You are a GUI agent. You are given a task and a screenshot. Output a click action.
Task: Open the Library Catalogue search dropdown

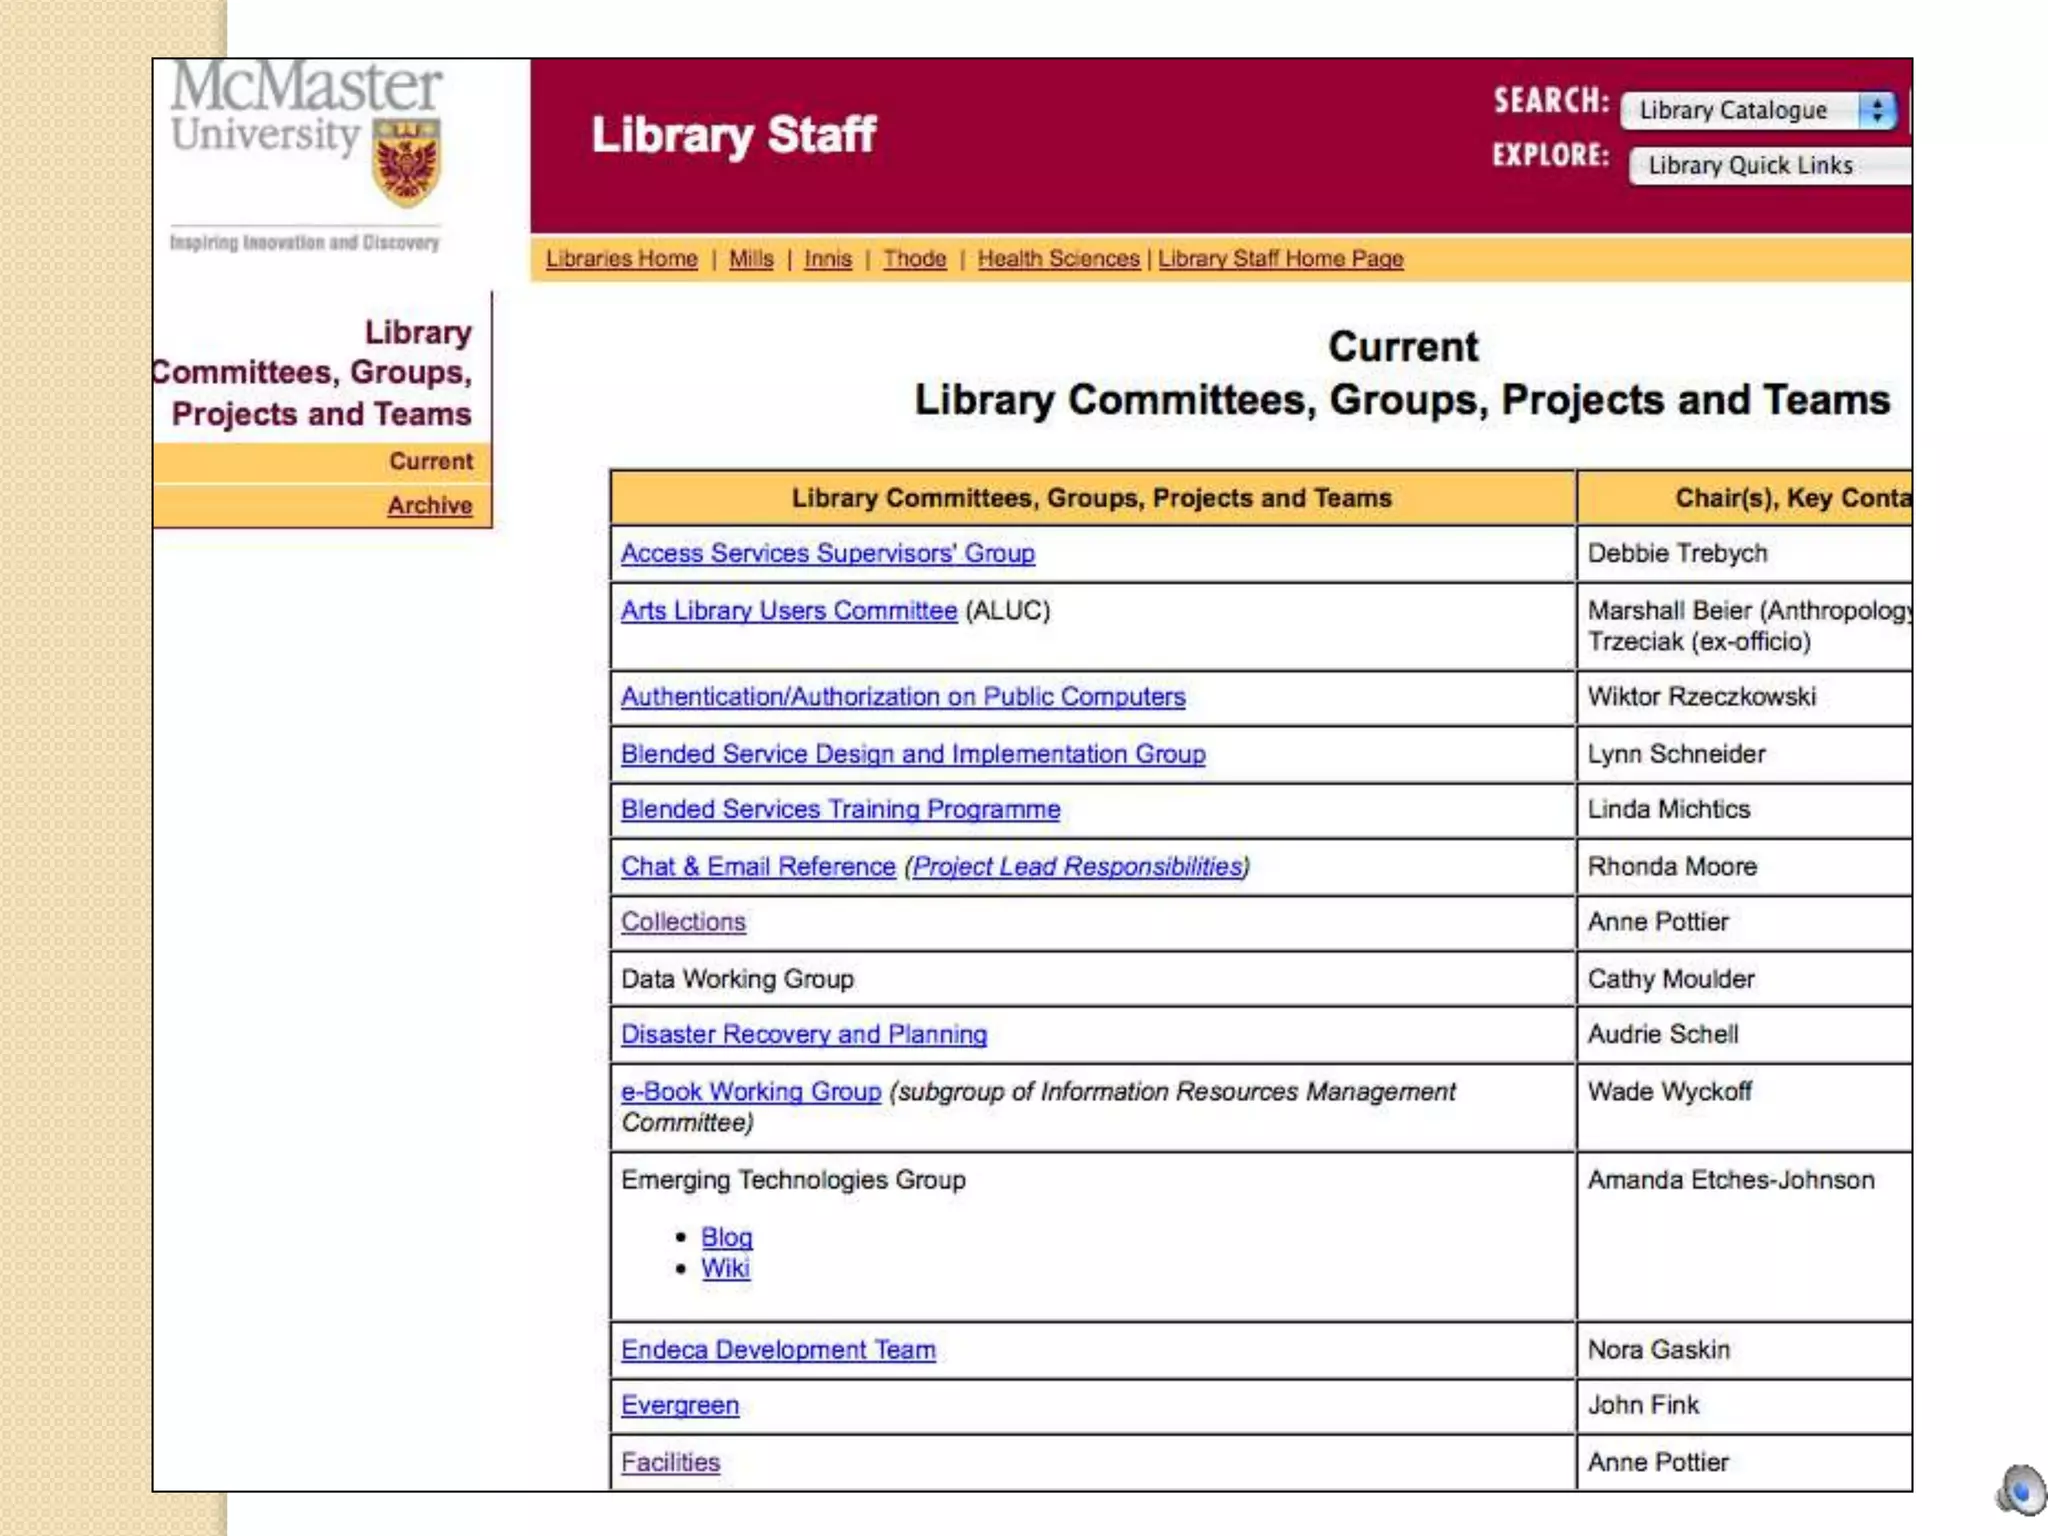click(1759, 110)
